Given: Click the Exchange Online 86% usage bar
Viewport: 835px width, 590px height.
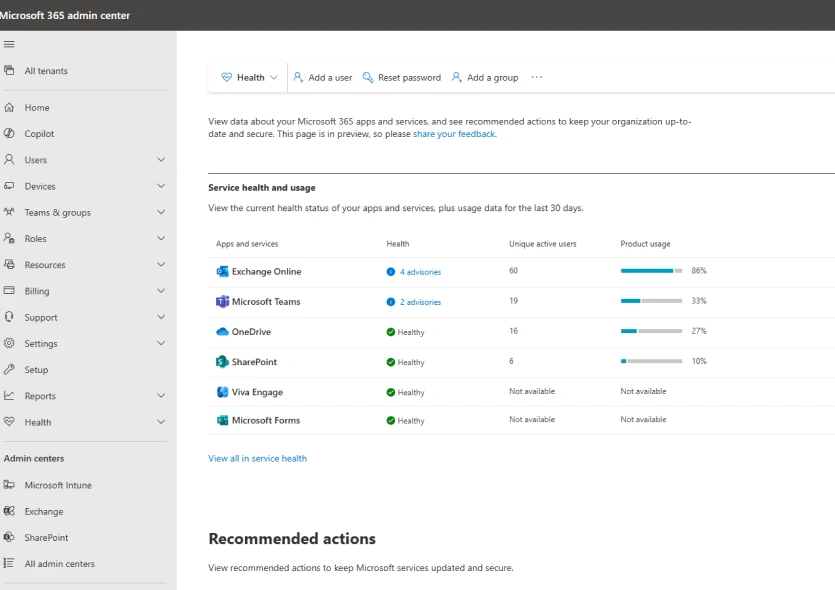Looking at the screenshot, I should (651, 271).
